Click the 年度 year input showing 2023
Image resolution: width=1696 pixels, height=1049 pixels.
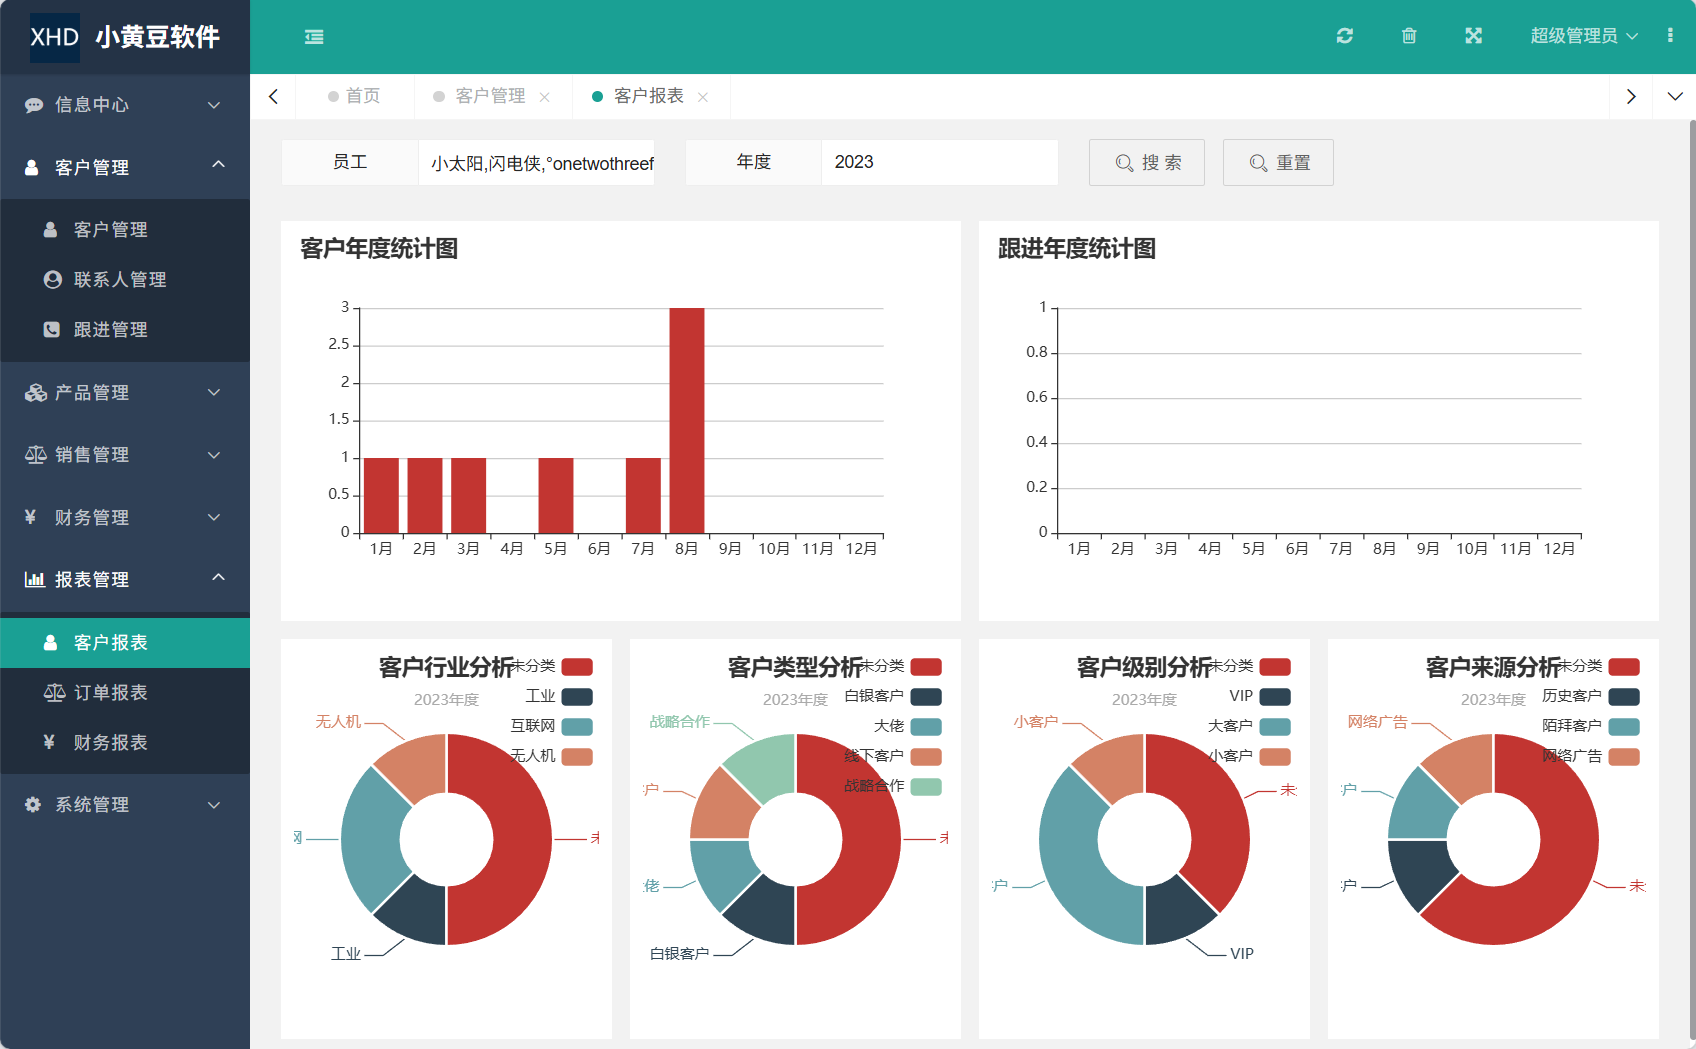(938, 162)
